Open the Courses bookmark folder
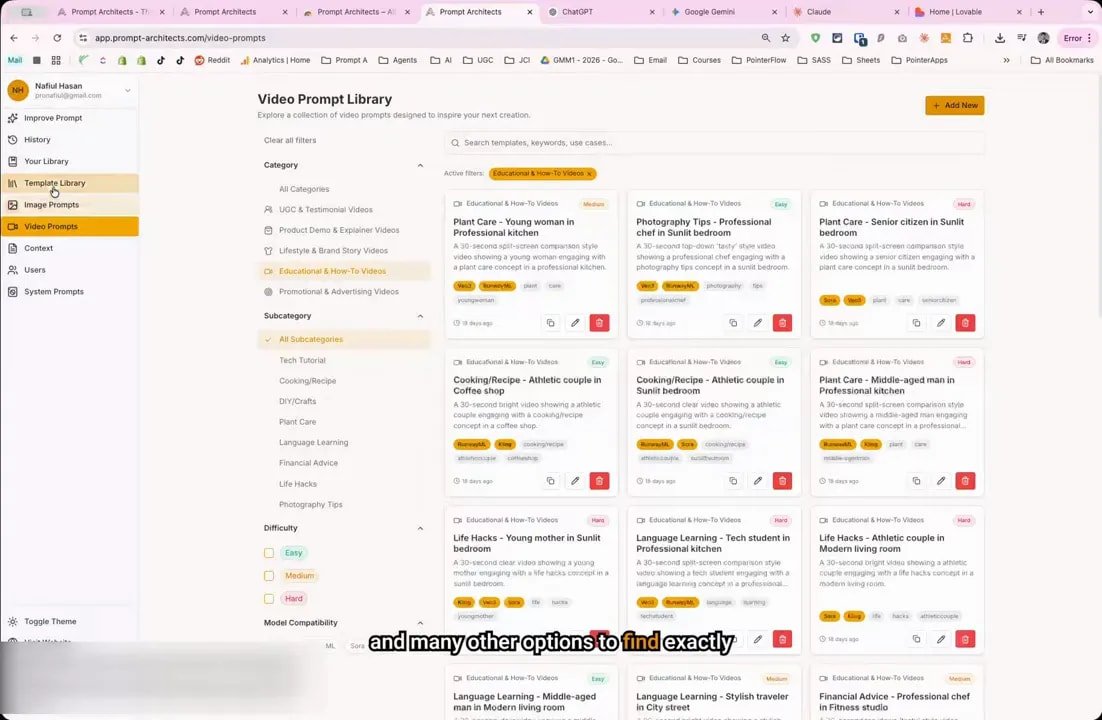Screen dimensions: 1102x720 click(699, 60)
